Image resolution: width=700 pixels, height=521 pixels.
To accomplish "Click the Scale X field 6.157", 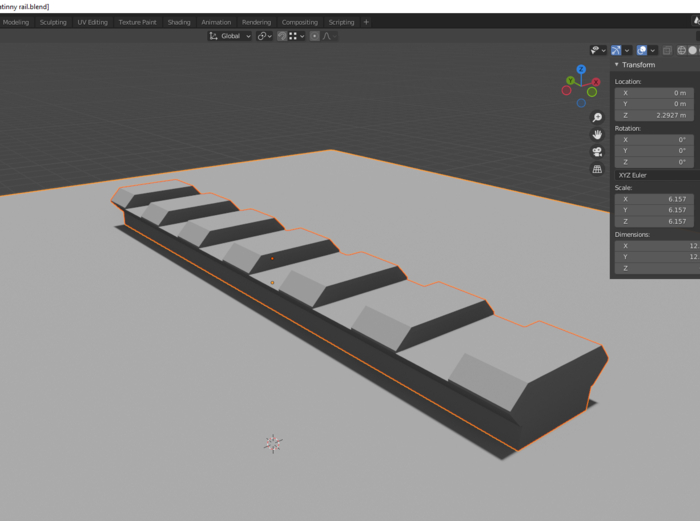I will click(654, 199).
